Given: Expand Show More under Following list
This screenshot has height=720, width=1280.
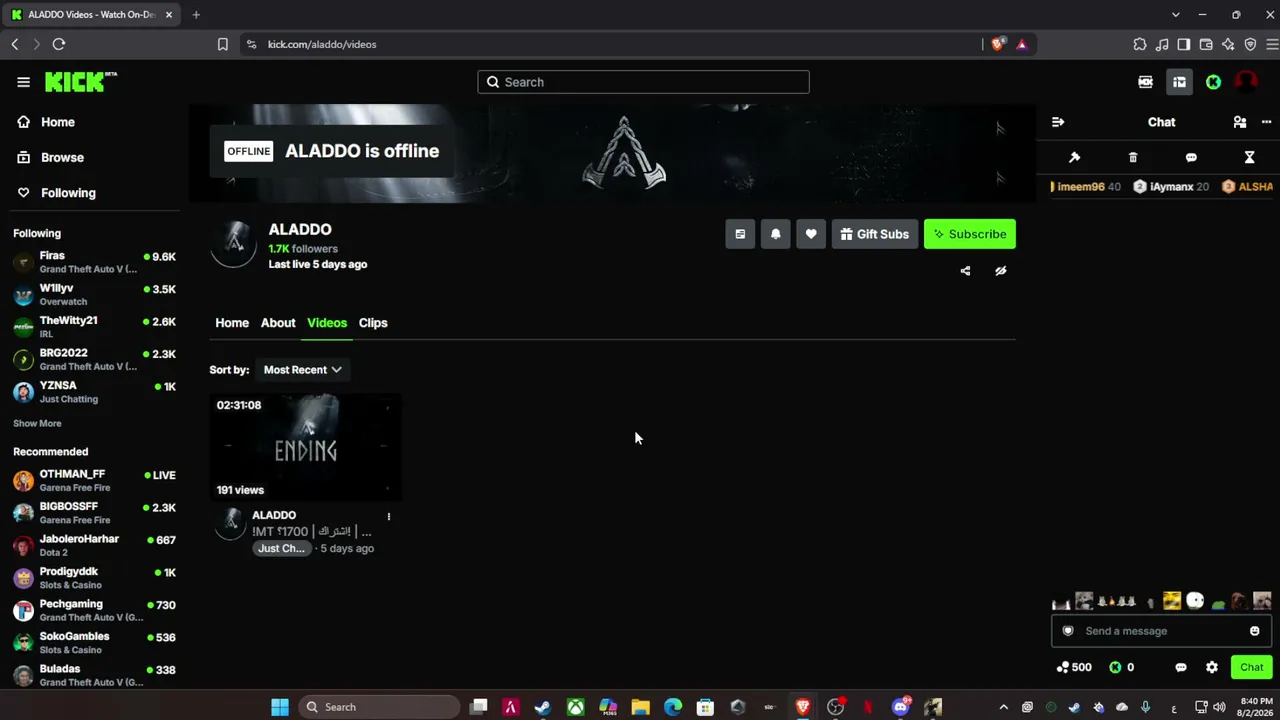Looking at the screenshot, I should pos(37,423).
